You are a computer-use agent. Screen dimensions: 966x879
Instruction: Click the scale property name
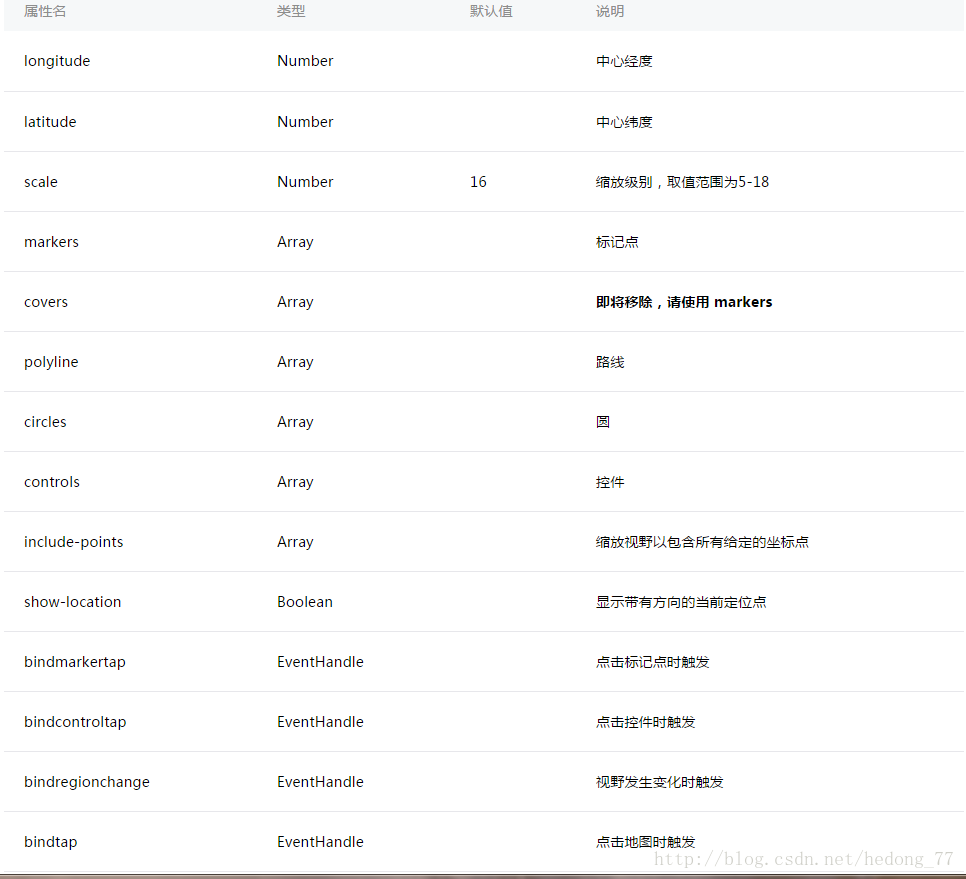click(x=40, y=181)
